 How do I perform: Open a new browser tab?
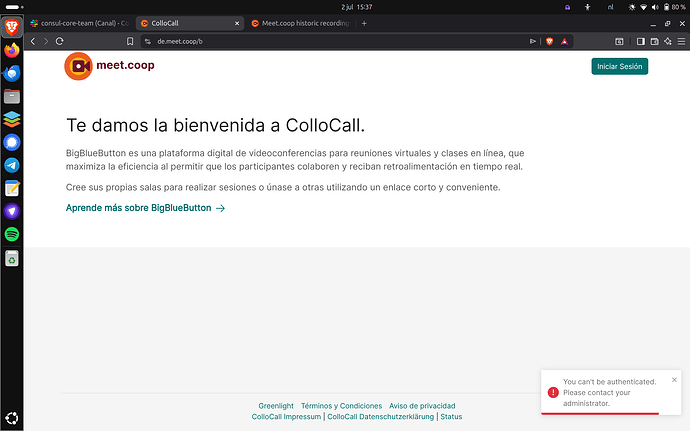coord(364,23)
